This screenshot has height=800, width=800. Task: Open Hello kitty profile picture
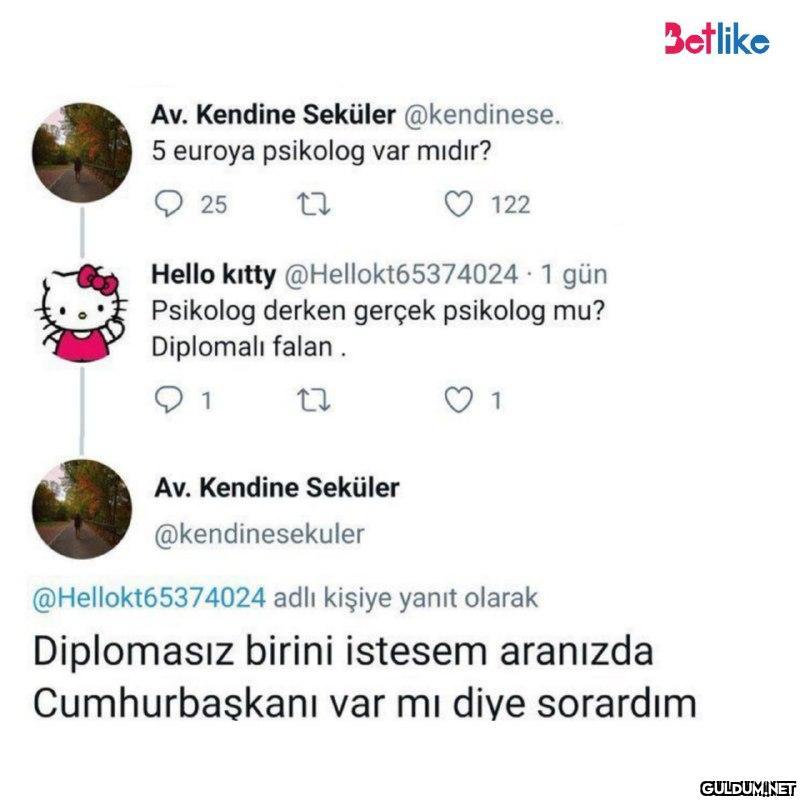[x=82, y=312]
